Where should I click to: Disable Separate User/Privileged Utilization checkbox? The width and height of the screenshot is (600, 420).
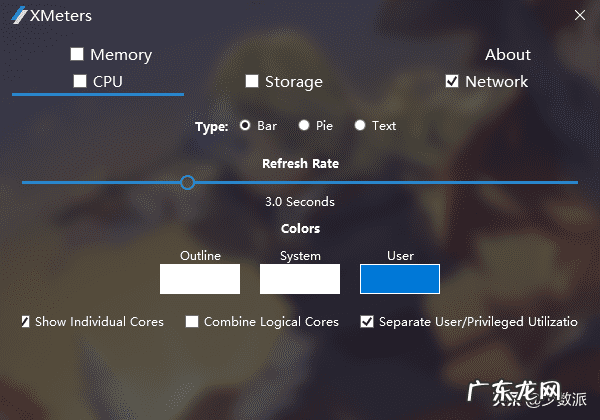pyautogui.click(x=367, y=322)
